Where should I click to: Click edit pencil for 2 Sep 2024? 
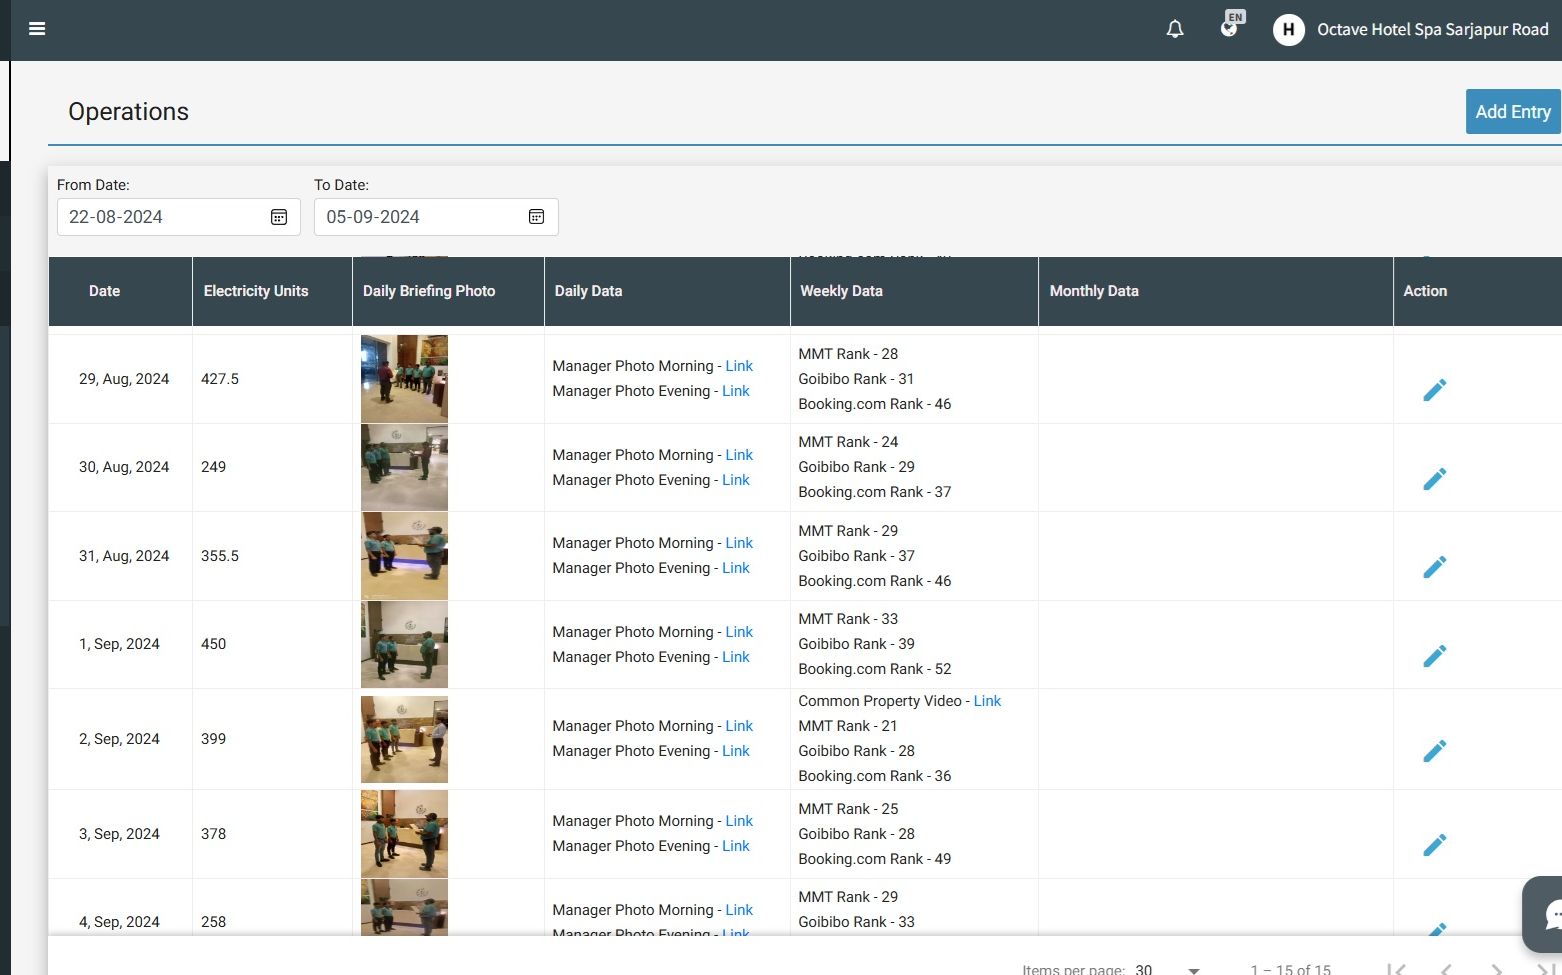pyautogui.click(x=1434, y=751)
